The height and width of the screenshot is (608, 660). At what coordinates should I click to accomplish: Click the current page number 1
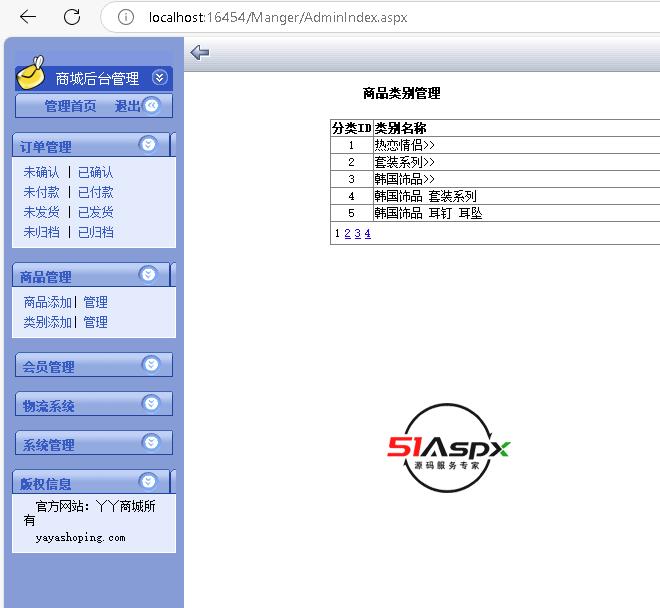point(337,233)
